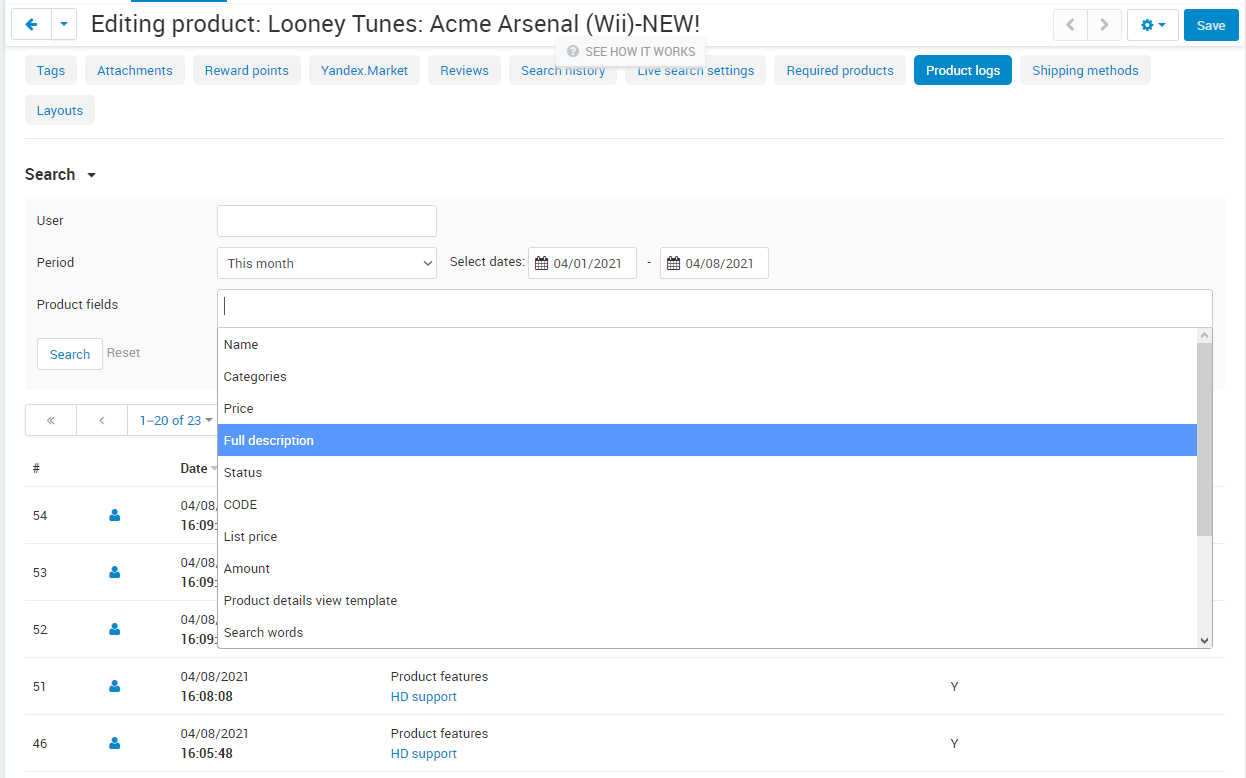The height and width of the screenshot is (778, 1246).
Task: Open the Tags tab
Action: [51, 70]
